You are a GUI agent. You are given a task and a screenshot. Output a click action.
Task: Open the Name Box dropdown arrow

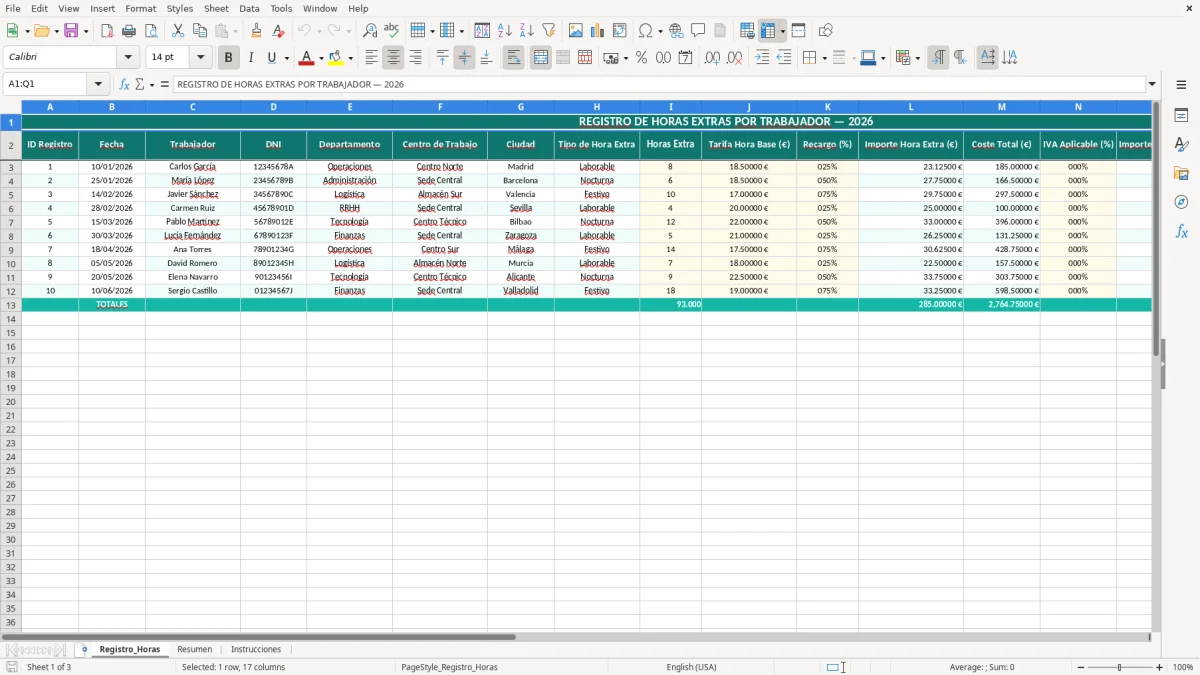click(98, 84)
